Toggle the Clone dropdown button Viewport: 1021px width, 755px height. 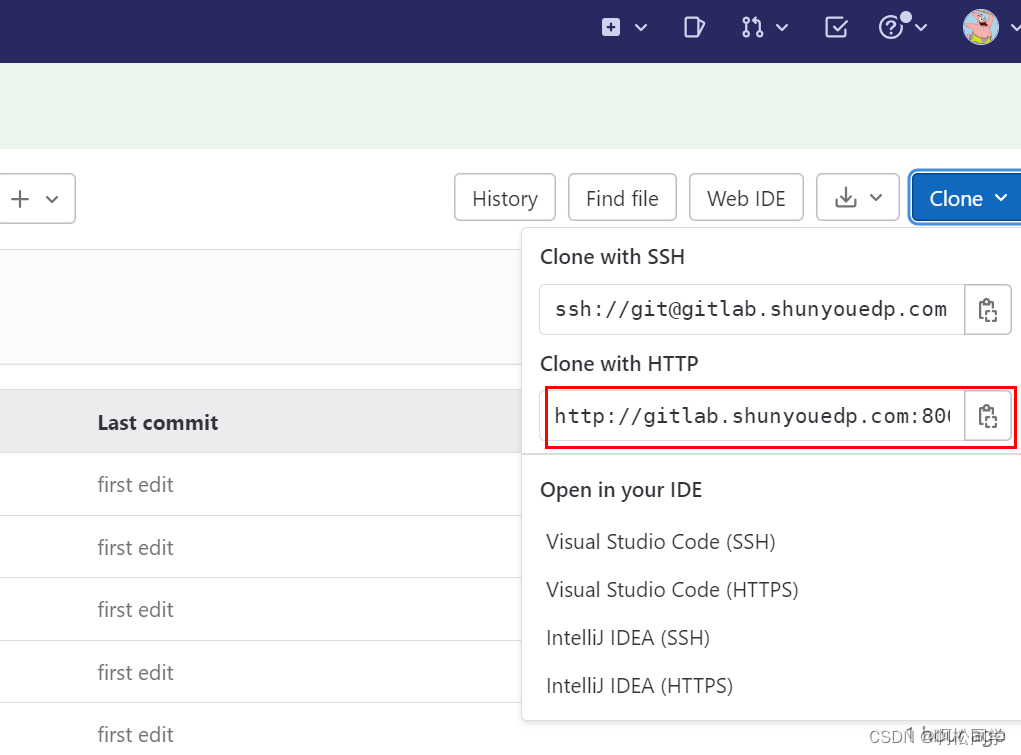pos(966,198)
